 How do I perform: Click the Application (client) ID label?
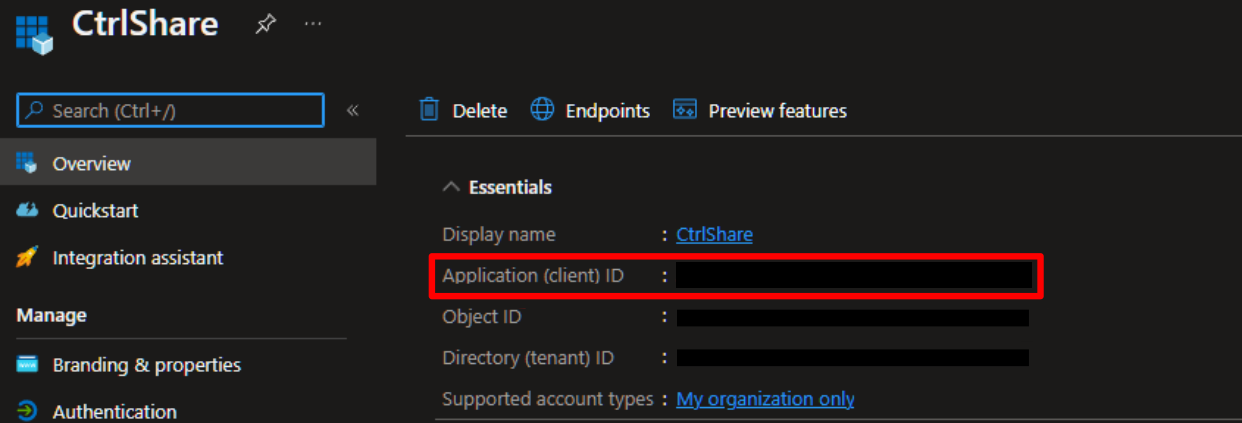[x=533, y=275]
